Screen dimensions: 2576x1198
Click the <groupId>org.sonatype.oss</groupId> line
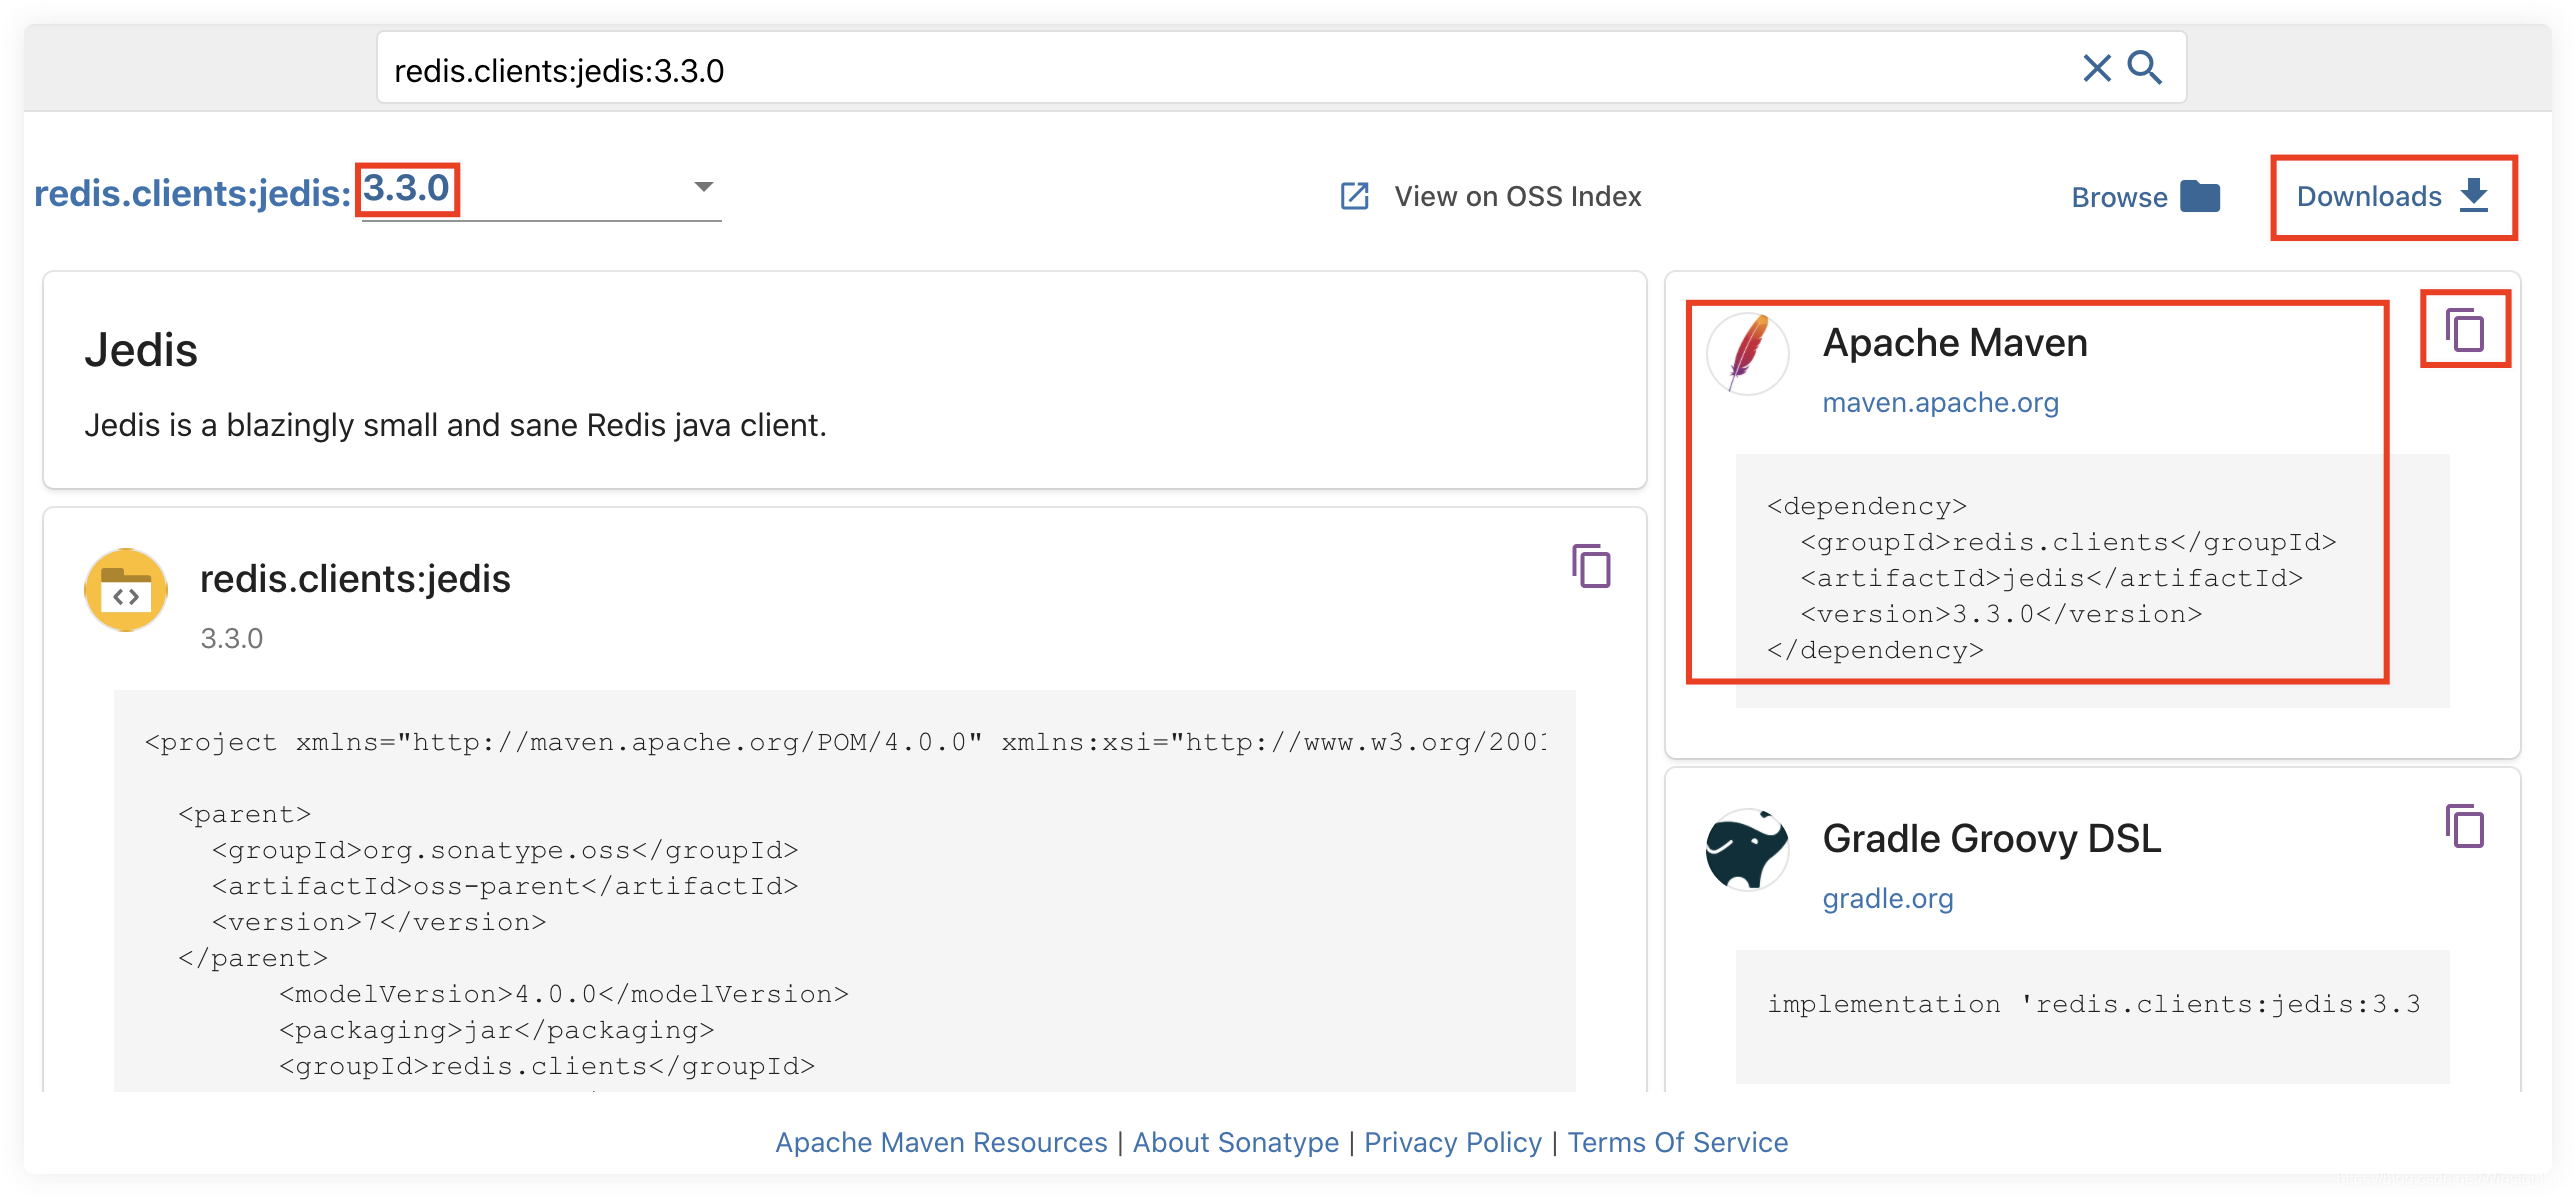click(505, 850)
